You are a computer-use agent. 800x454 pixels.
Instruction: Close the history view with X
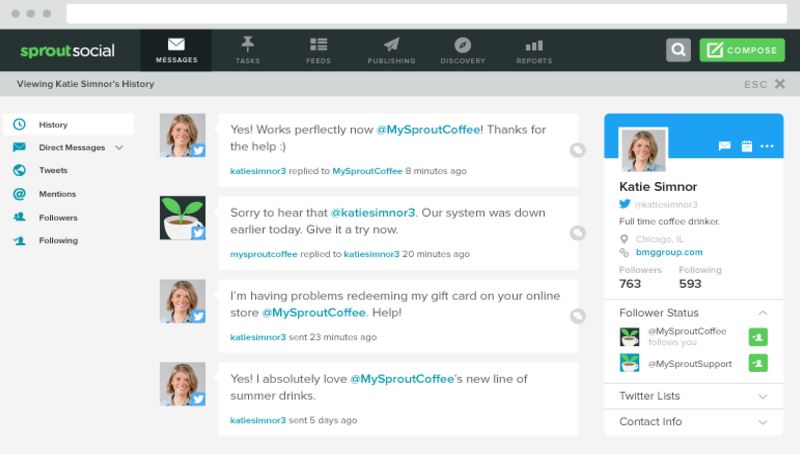(780, 84)
